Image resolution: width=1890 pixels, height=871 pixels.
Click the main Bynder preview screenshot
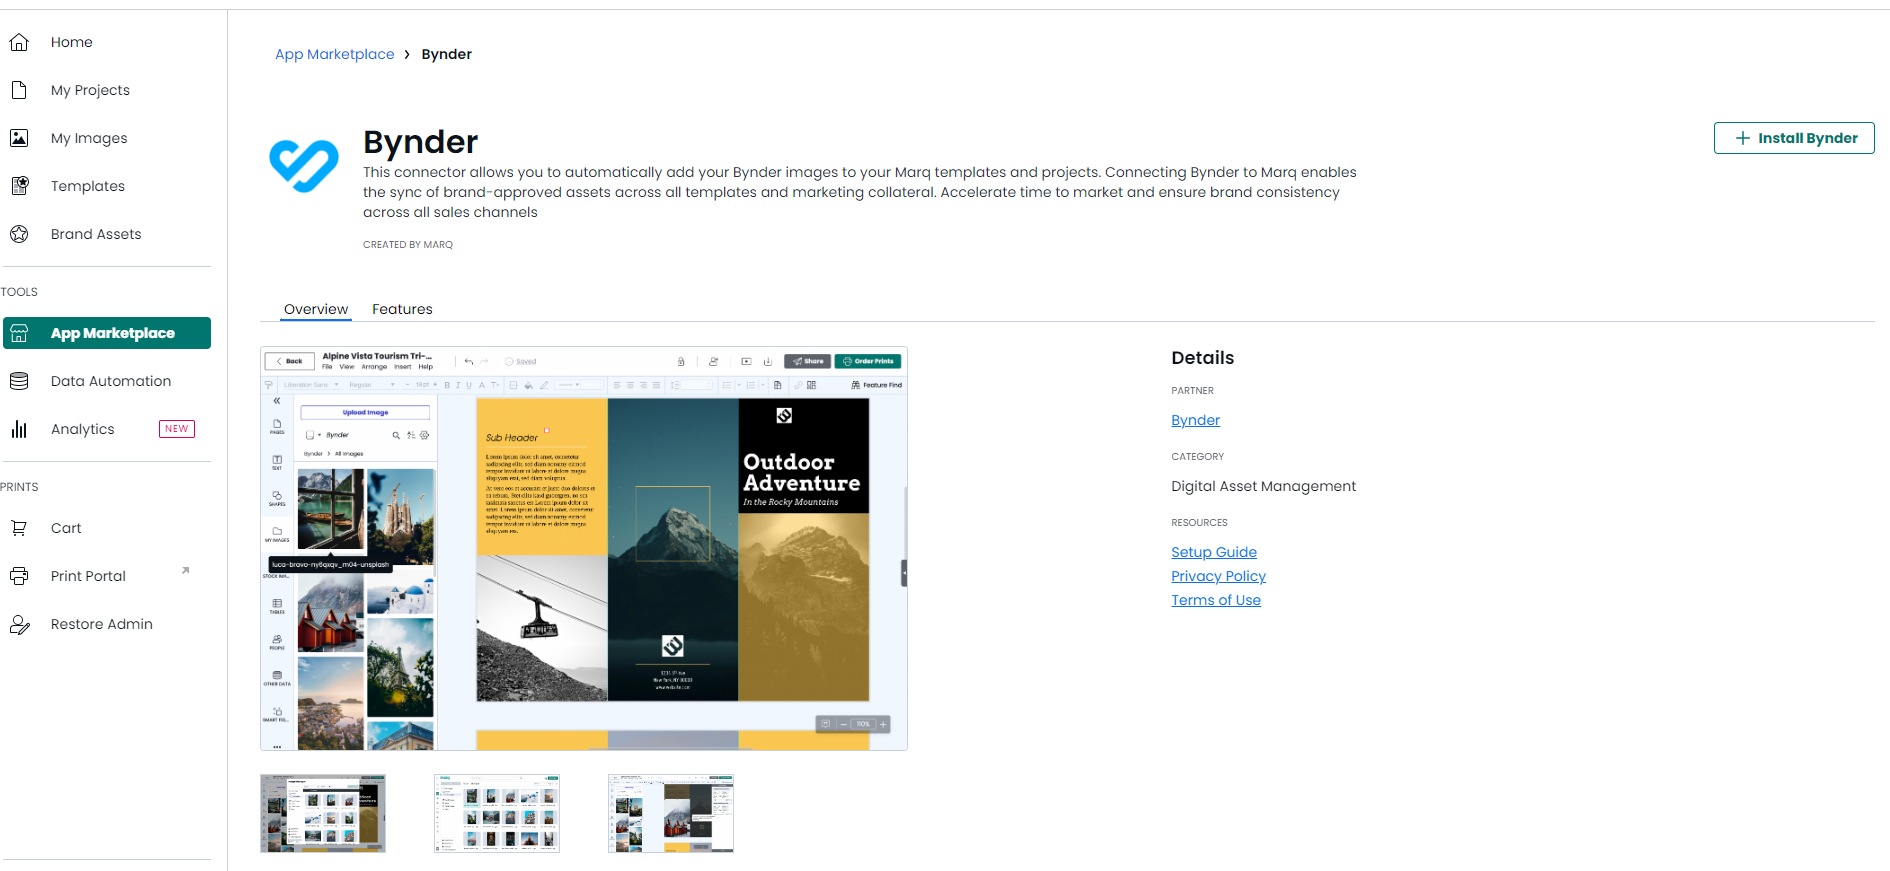(584, 548)
